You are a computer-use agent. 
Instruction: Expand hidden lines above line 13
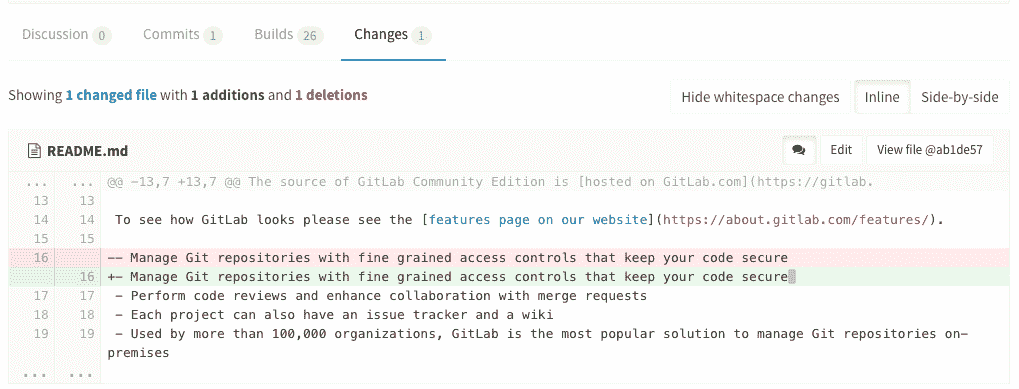[55, 182]
